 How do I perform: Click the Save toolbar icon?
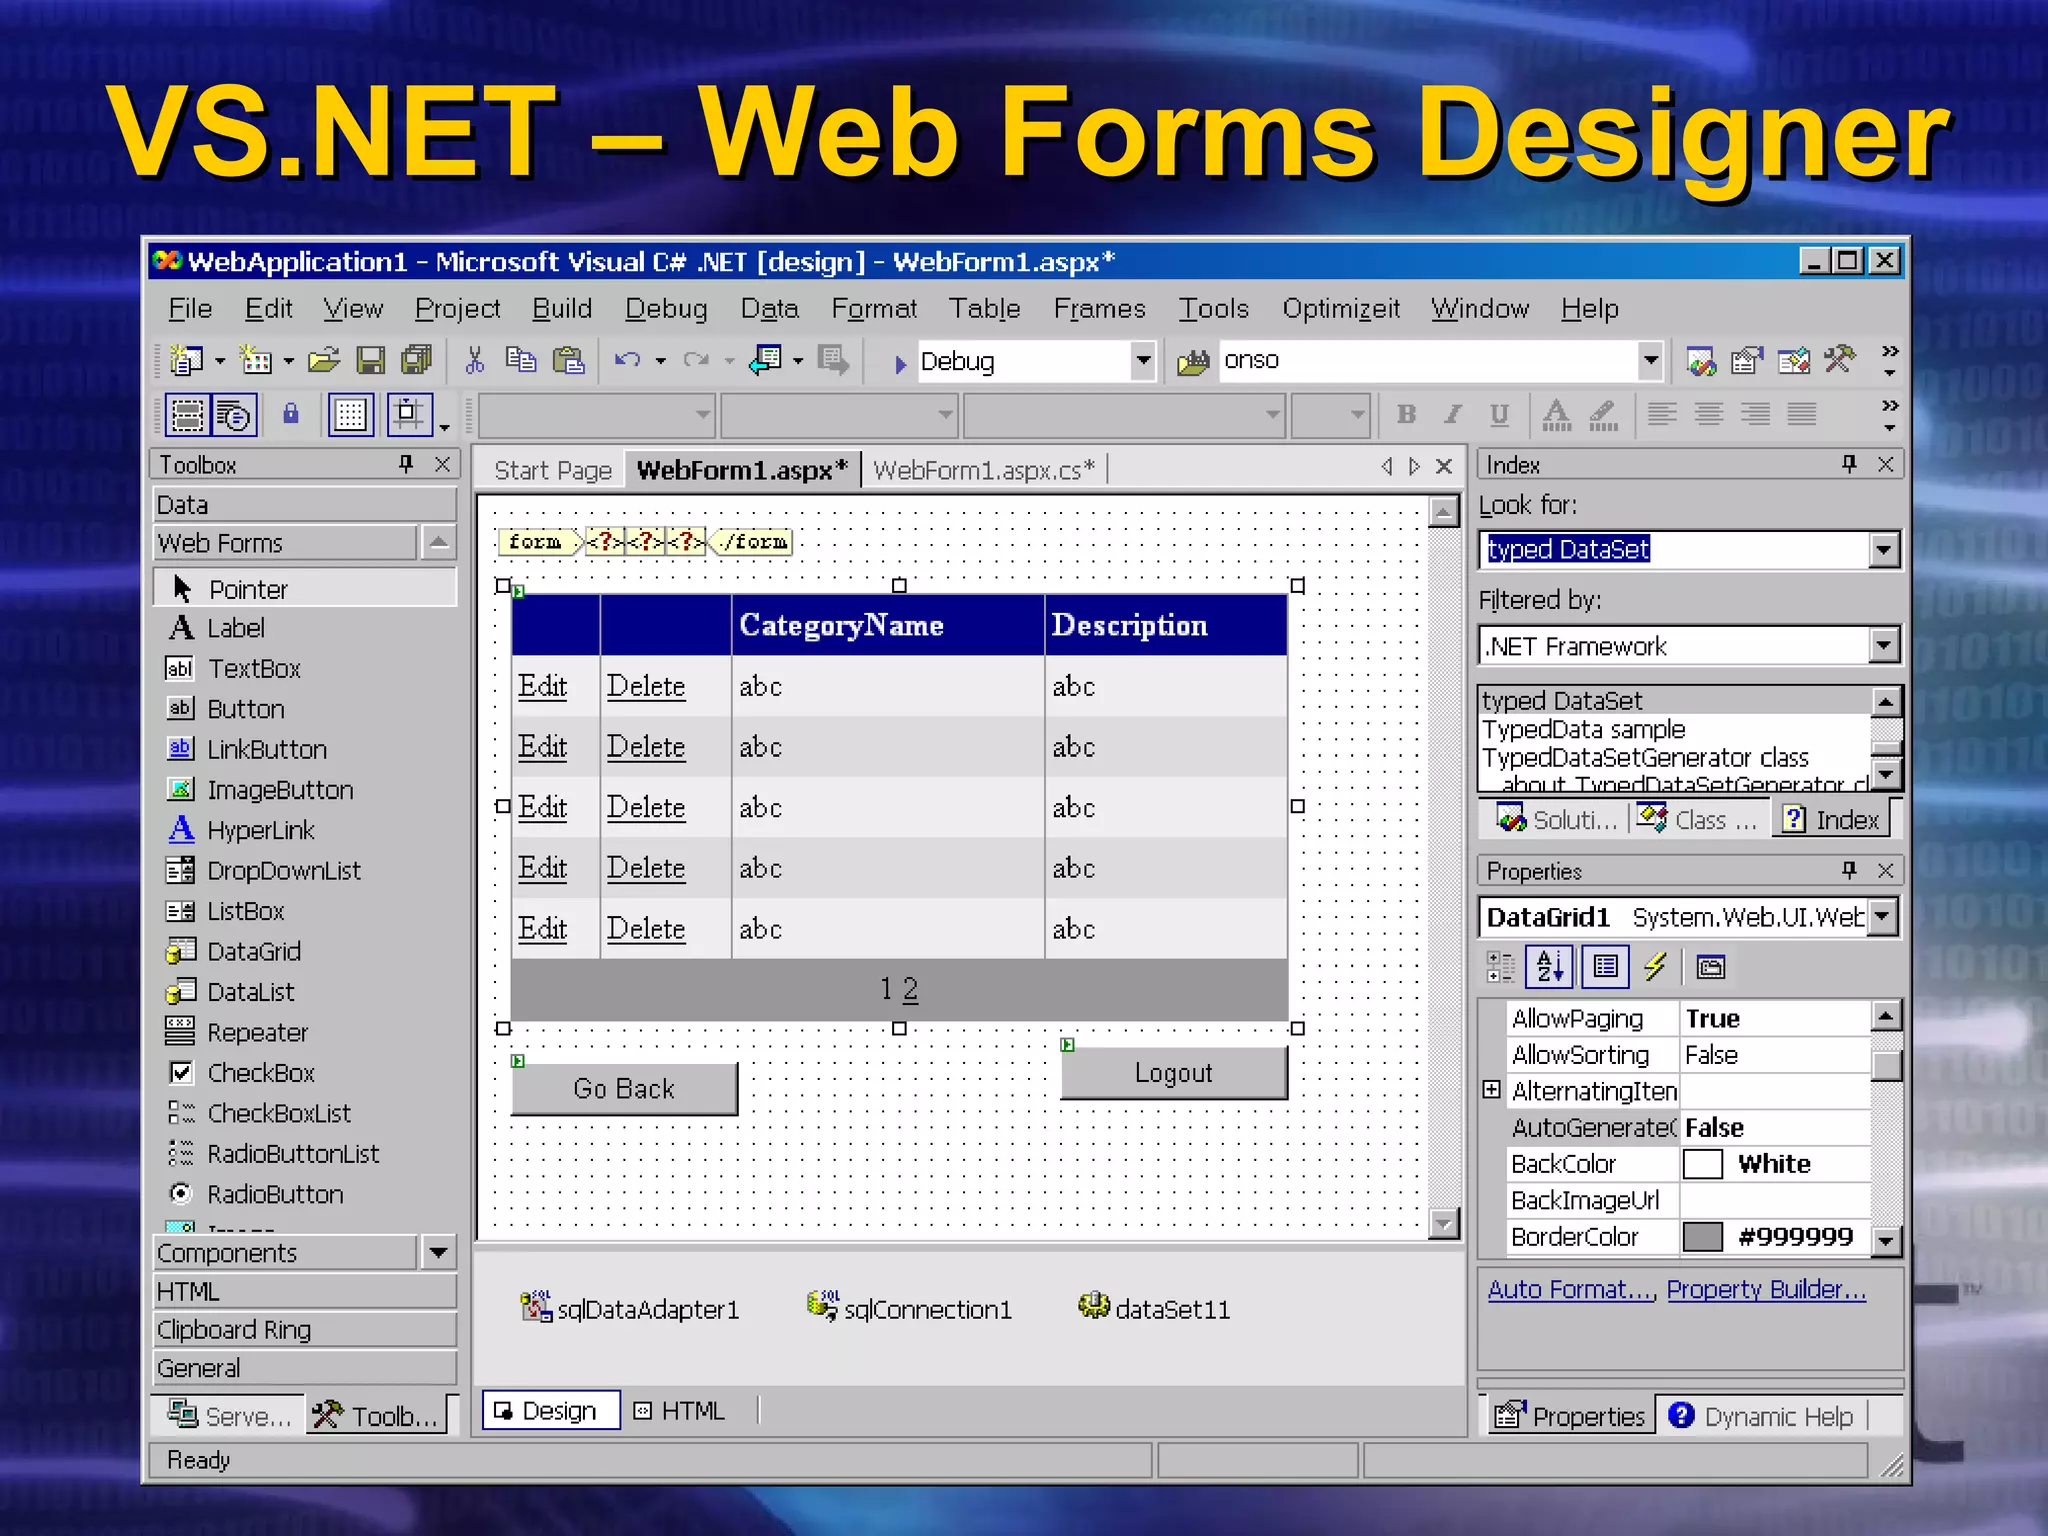click(371, 361)
